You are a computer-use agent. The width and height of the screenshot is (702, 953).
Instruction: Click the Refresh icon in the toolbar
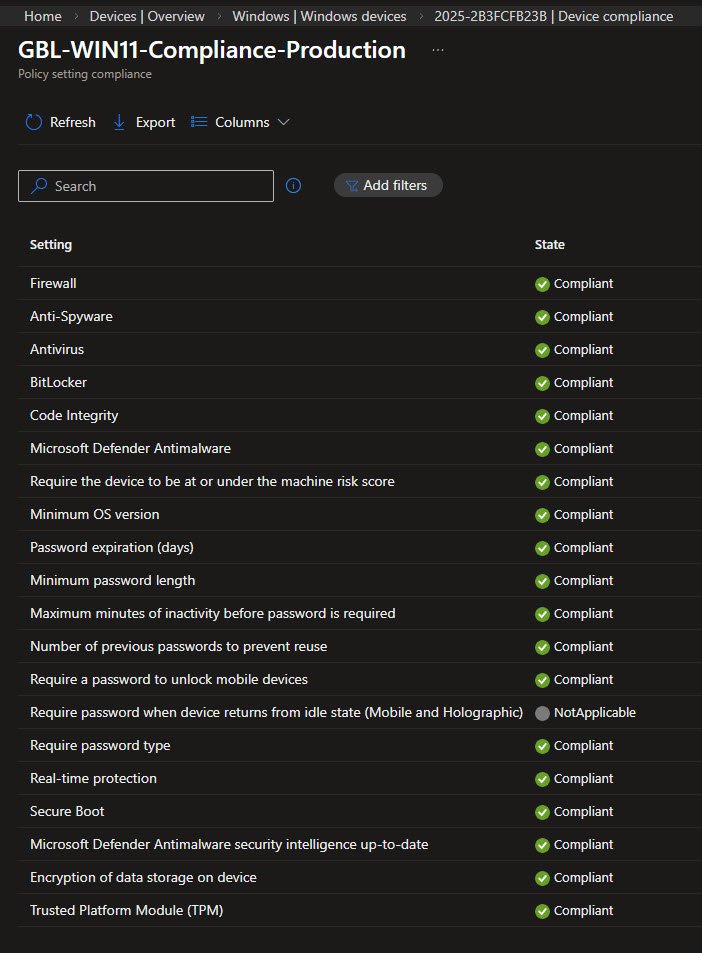pos(34,122)
